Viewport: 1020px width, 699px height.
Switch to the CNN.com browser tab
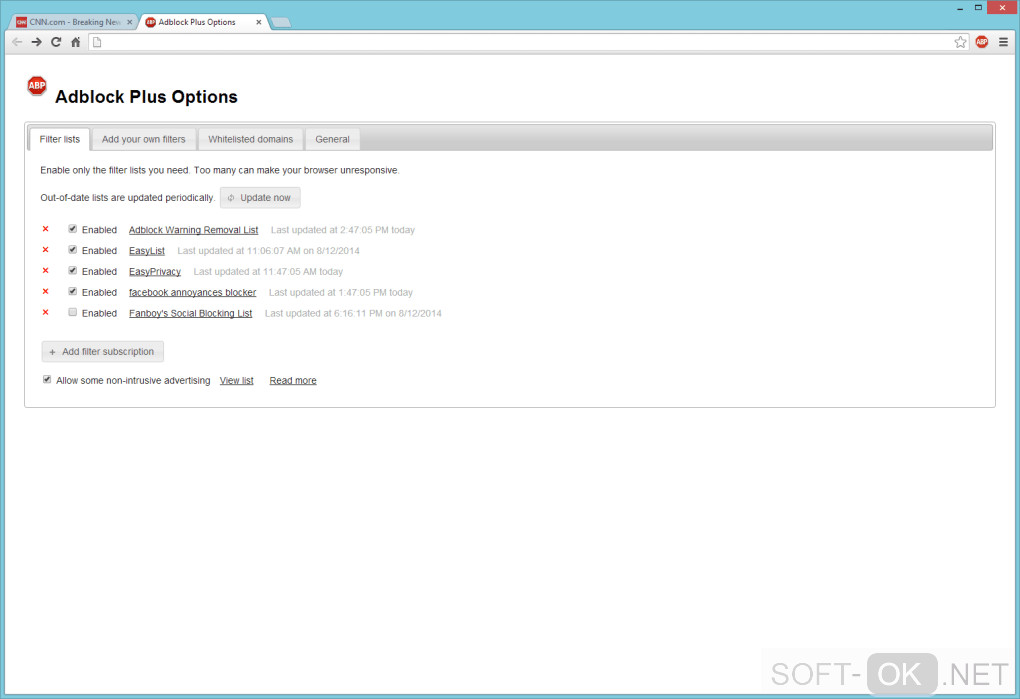click(74, 22)
